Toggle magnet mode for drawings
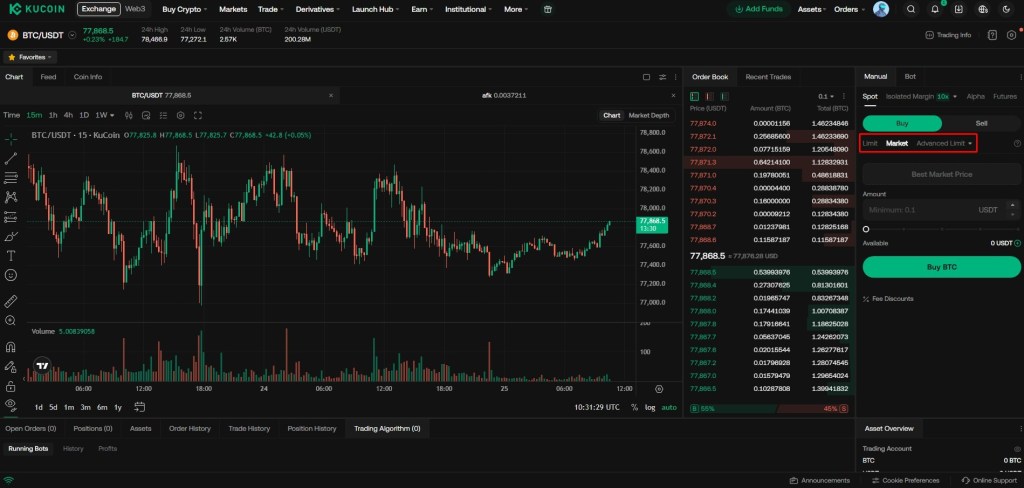Image resolution: width=1024 pixels, height=488 pixels. pyautogui.click(x=10, y=347)
